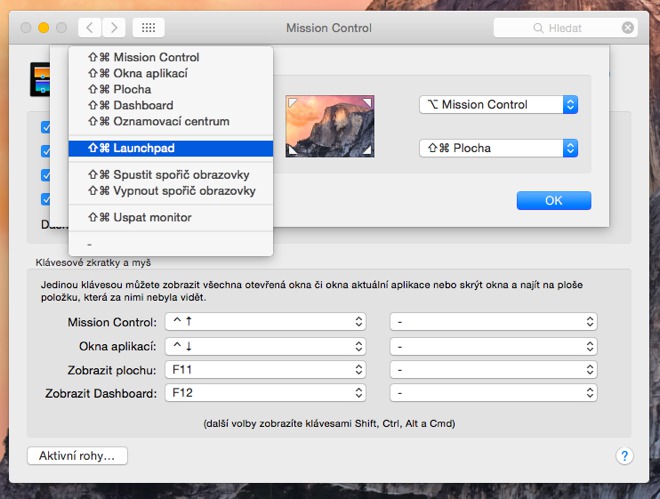Confirm hot corners with OK button

coord(554,200)
